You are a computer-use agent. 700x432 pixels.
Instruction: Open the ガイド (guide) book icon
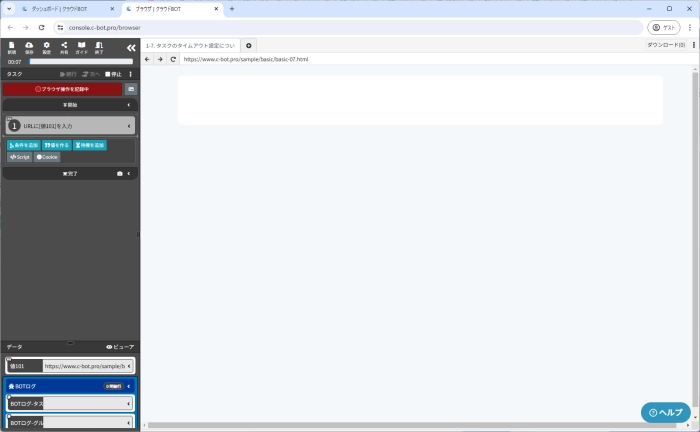coord(82,47)
